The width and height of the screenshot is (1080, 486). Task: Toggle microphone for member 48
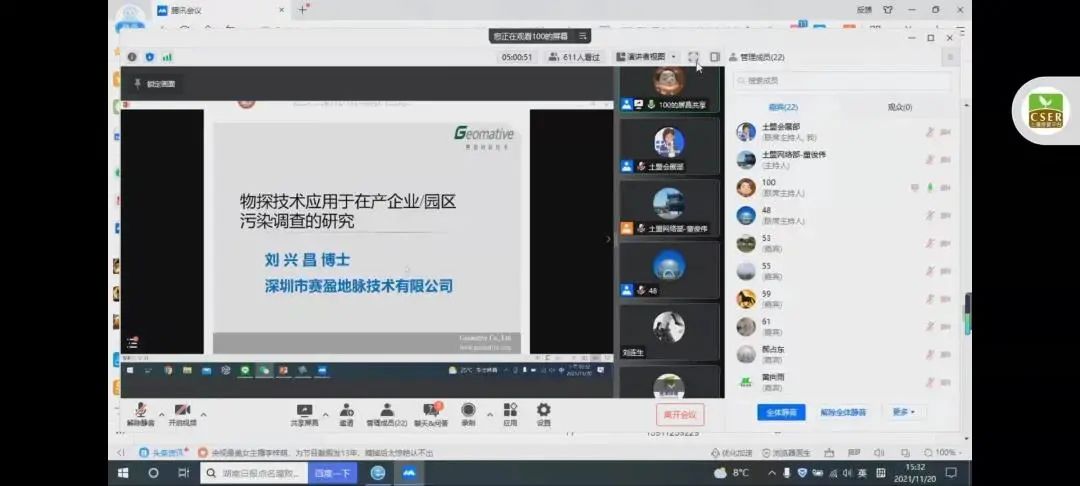[930, 215]
